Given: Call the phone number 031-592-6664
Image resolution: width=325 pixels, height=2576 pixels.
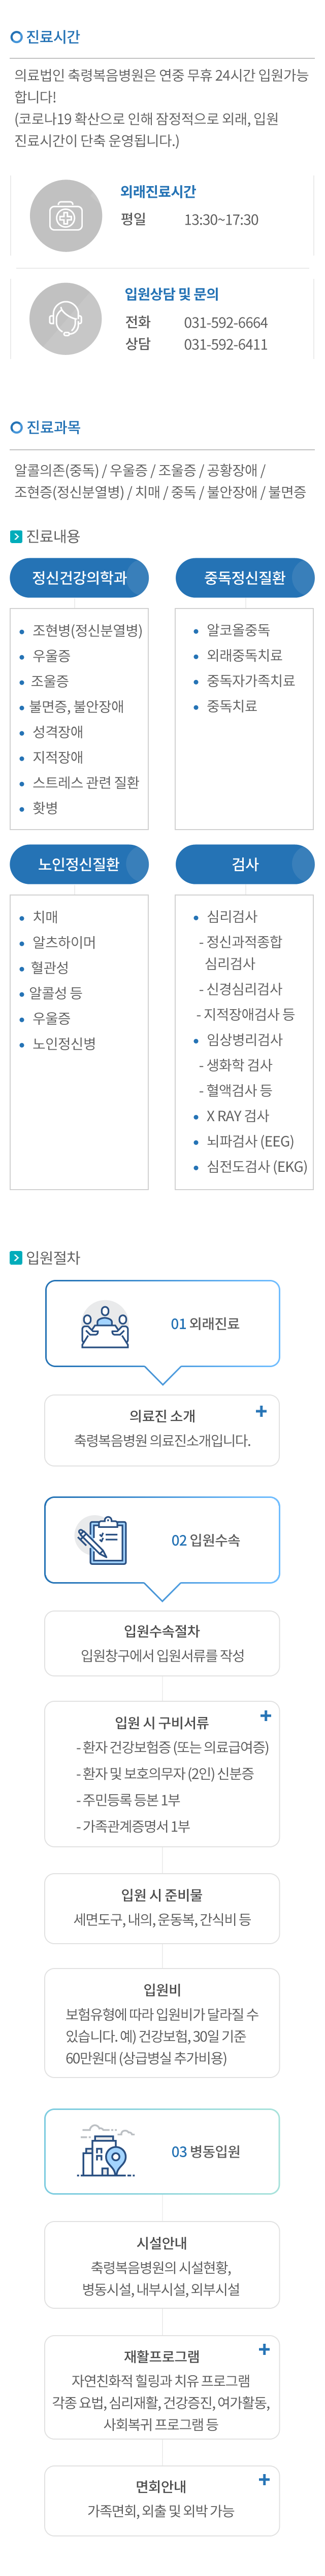Looking at the screenshot, I should pyautogui.click(x=225, y=323).
